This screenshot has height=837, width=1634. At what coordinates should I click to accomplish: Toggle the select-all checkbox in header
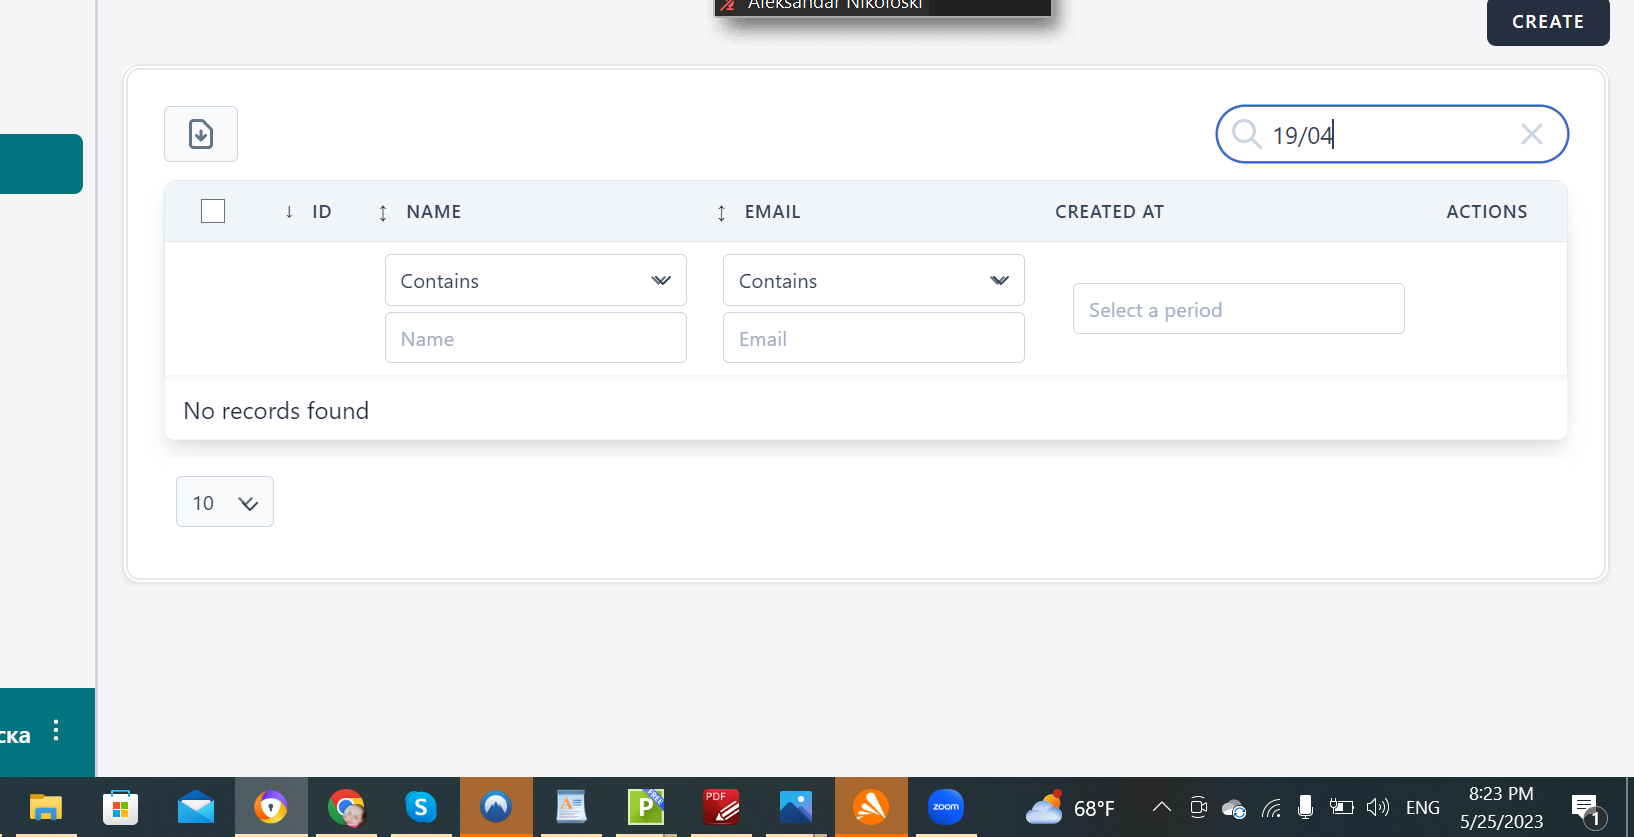click(213, 211)
